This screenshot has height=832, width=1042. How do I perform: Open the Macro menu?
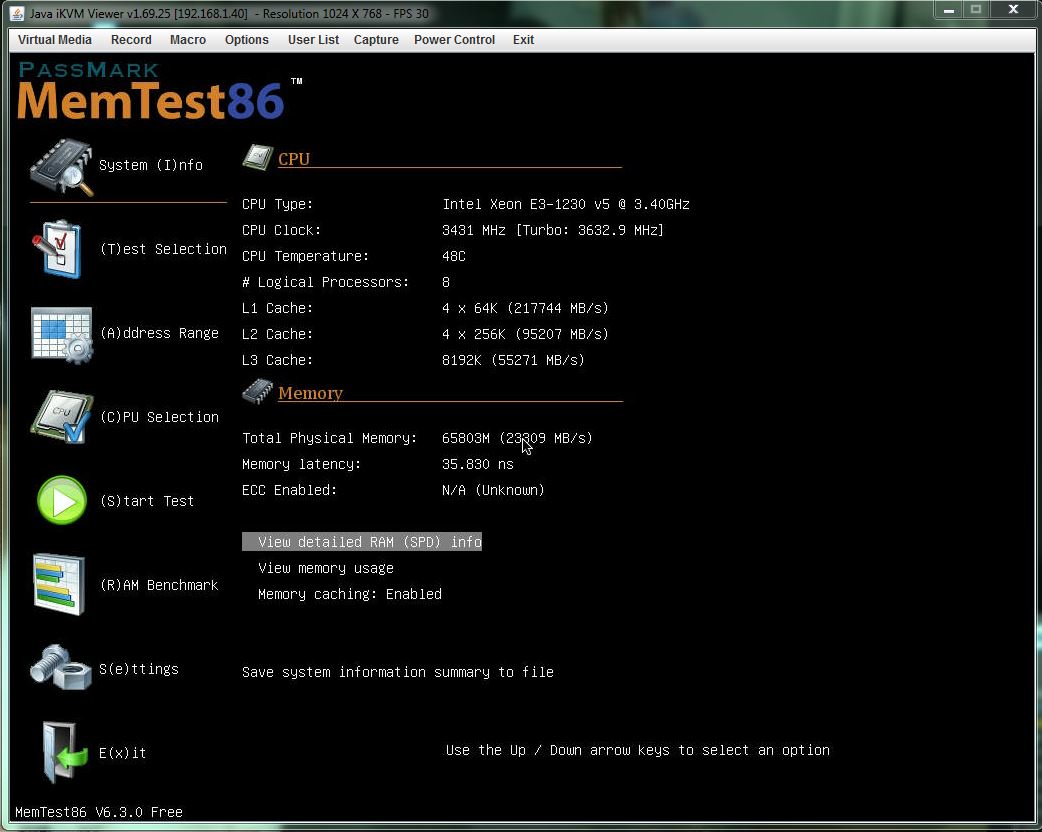188,40
